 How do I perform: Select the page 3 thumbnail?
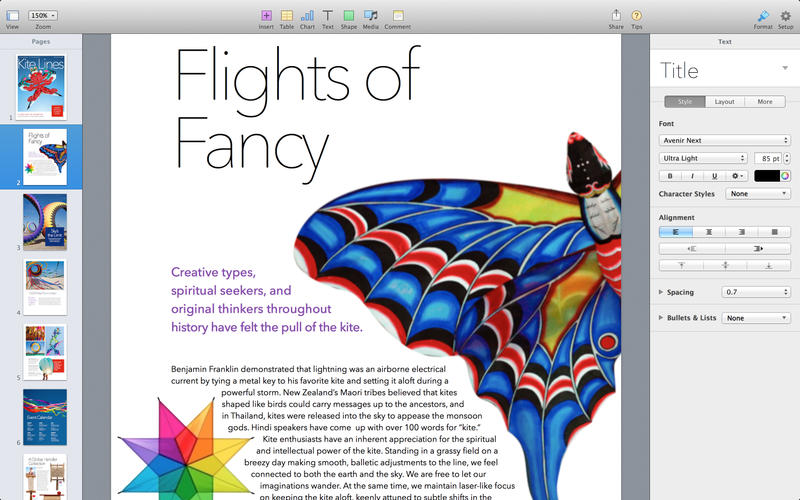[x=45, y=221]
